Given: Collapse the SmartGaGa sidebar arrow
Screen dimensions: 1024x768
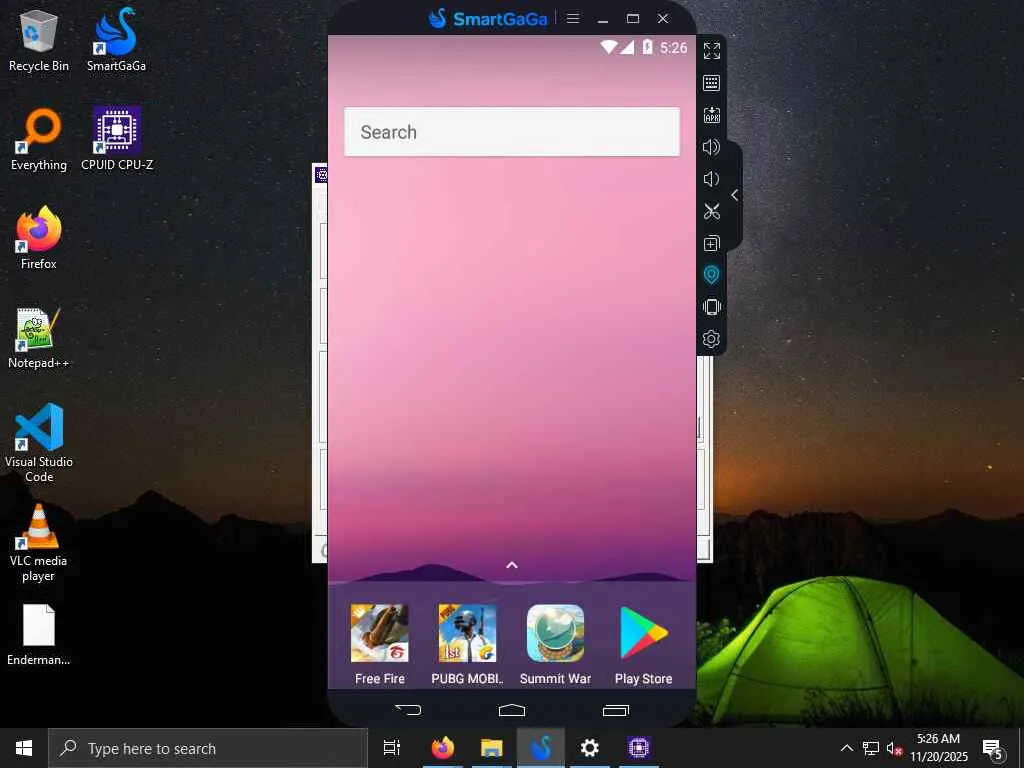Looking at the screenshot, I should point(735,195).
